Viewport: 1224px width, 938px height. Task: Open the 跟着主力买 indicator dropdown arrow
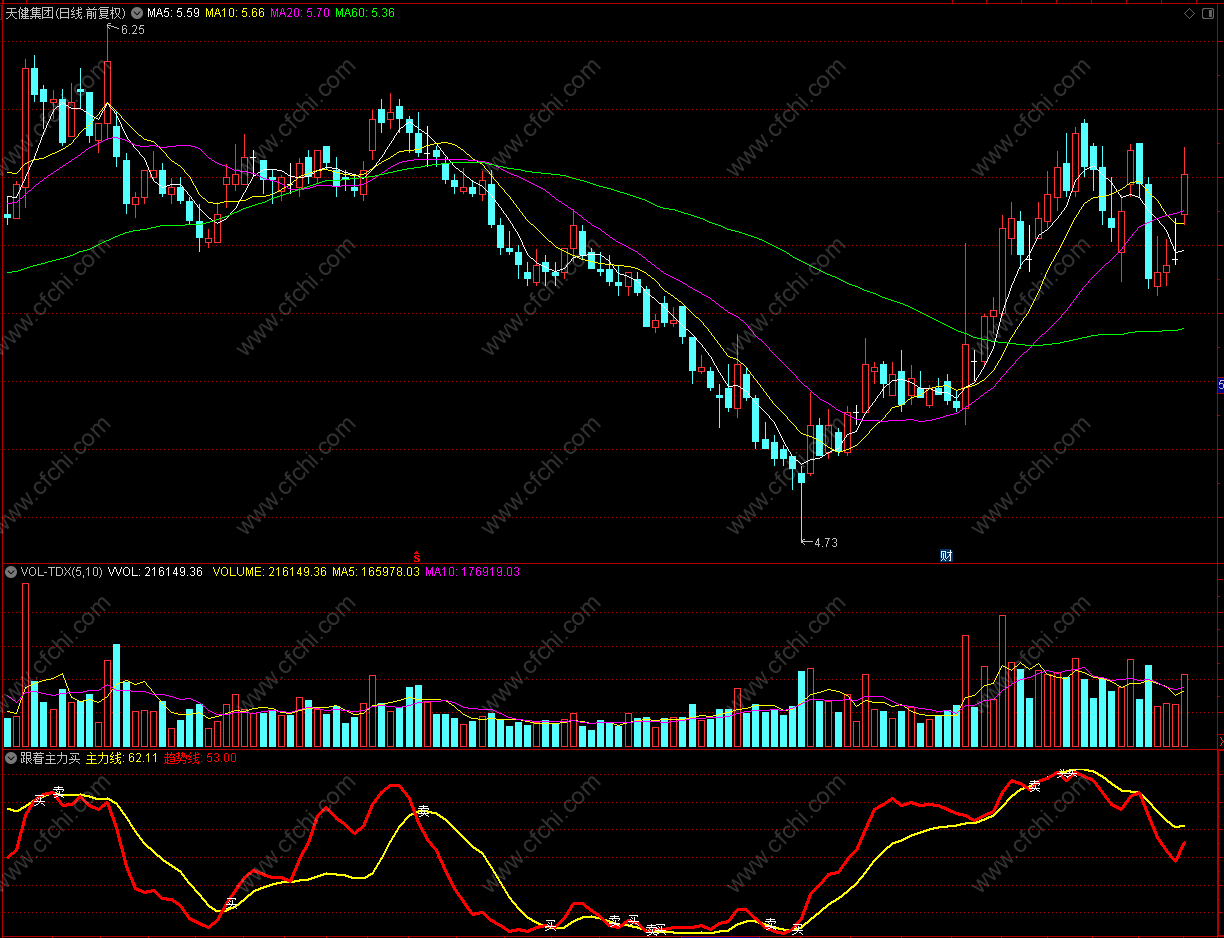coord(11,758)
